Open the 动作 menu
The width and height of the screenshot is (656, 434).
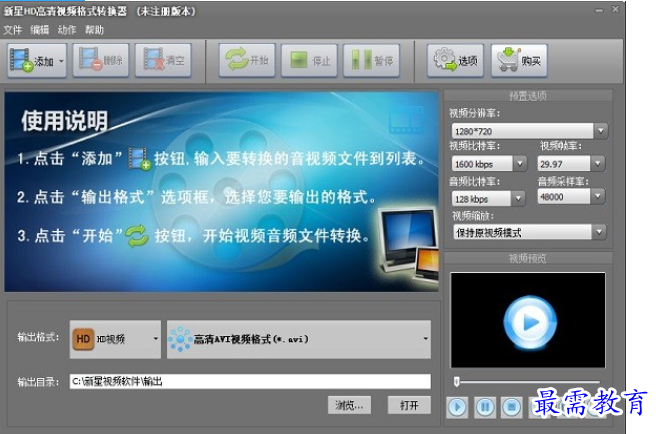[x=67, y=30]
